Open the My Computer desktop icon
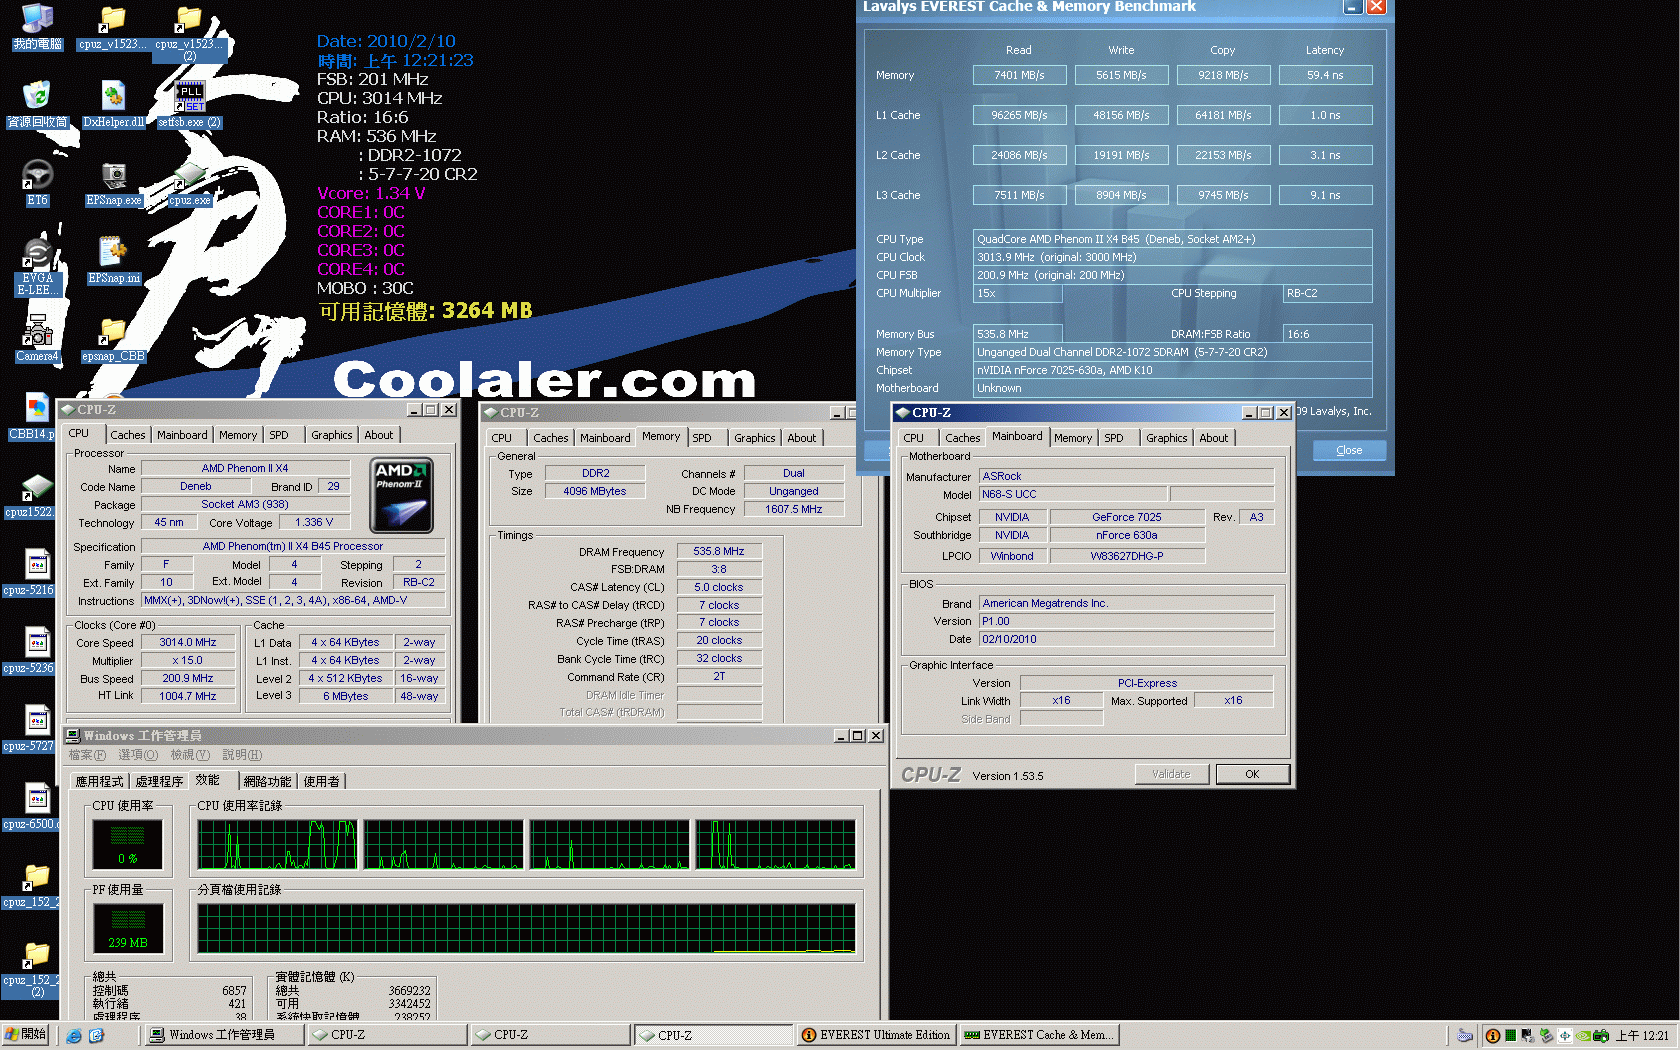Viewport: 1680px width, 1050px height. click(37, 26)
